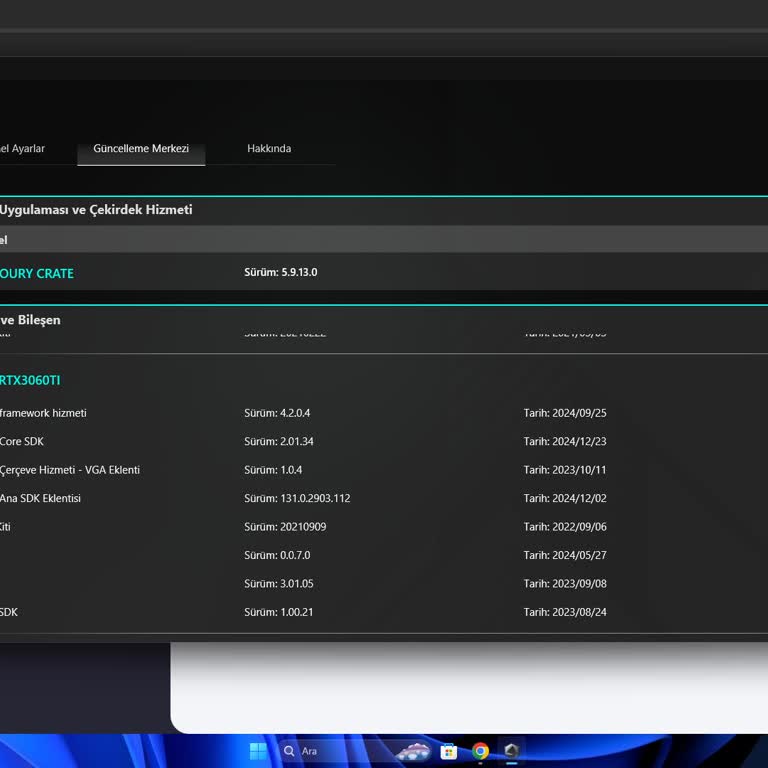
Task: Select version Sürüm: 3.01.05
Action: coord(279,583)
